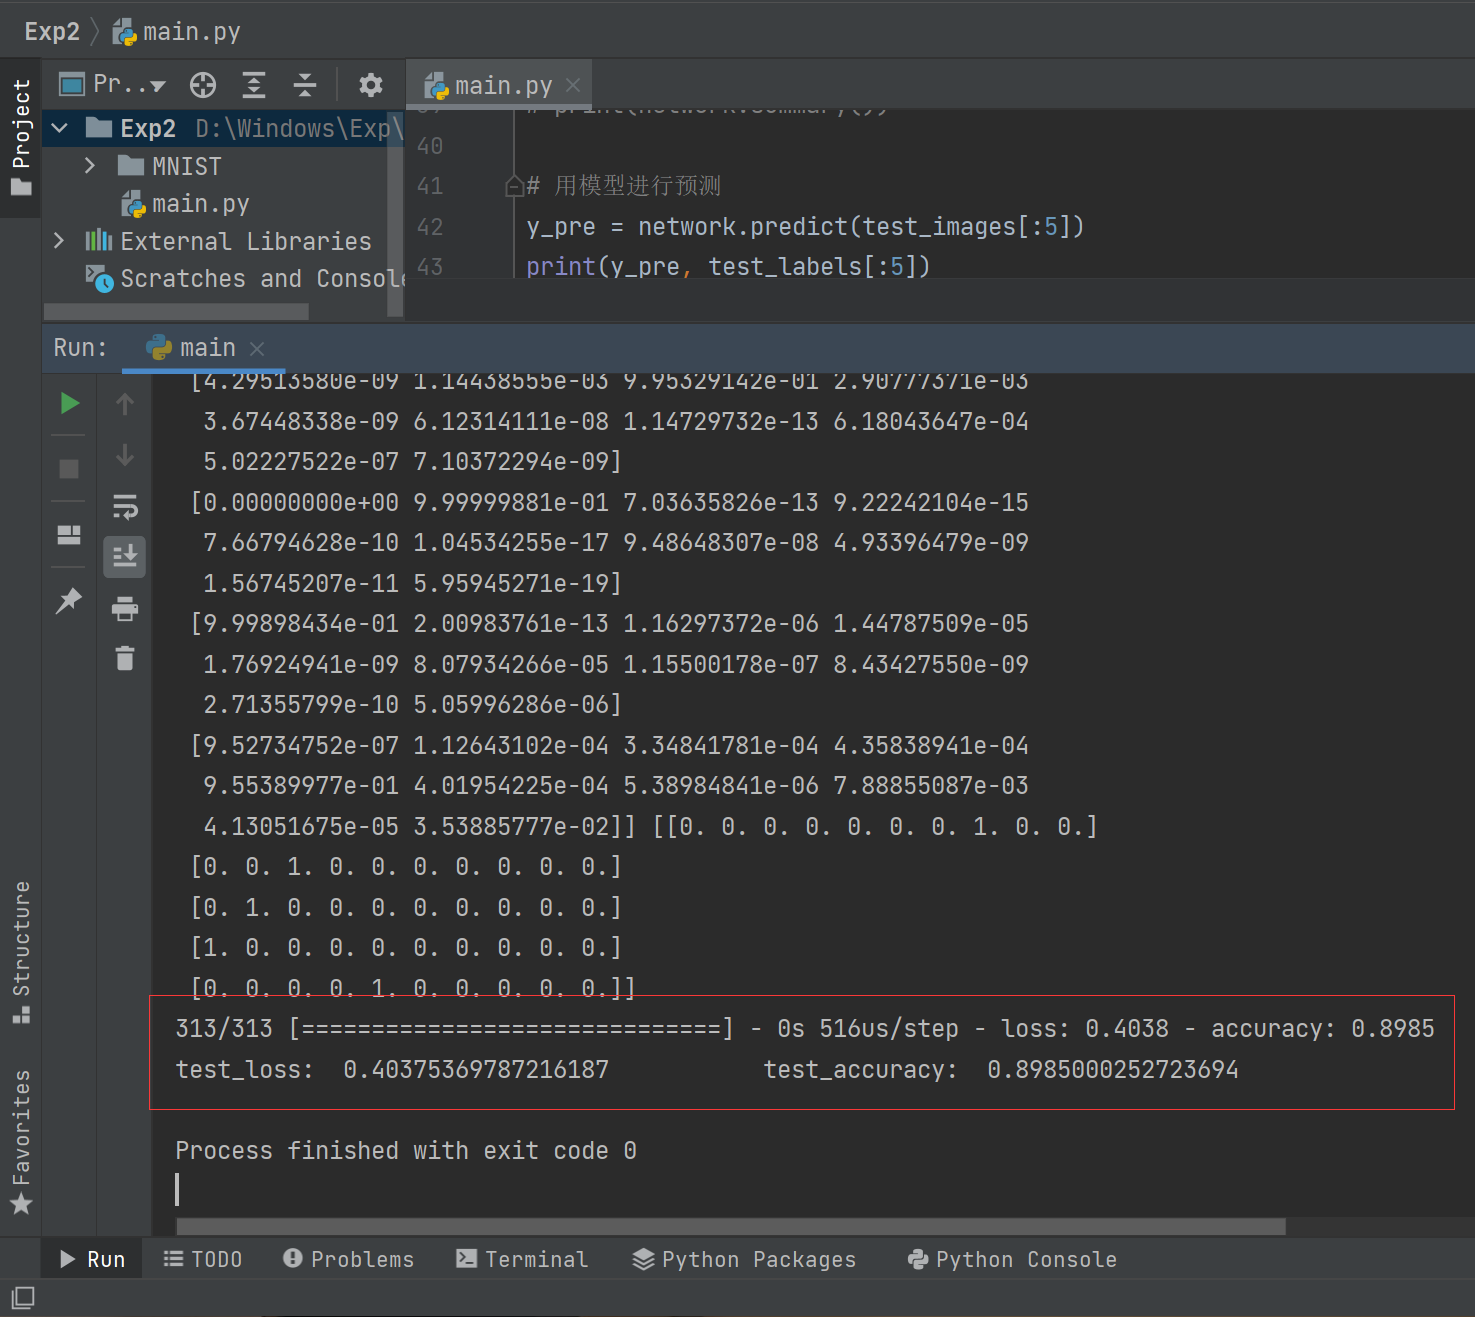Click main.py in the breadcrumb bar

click(x=178, y=32)
